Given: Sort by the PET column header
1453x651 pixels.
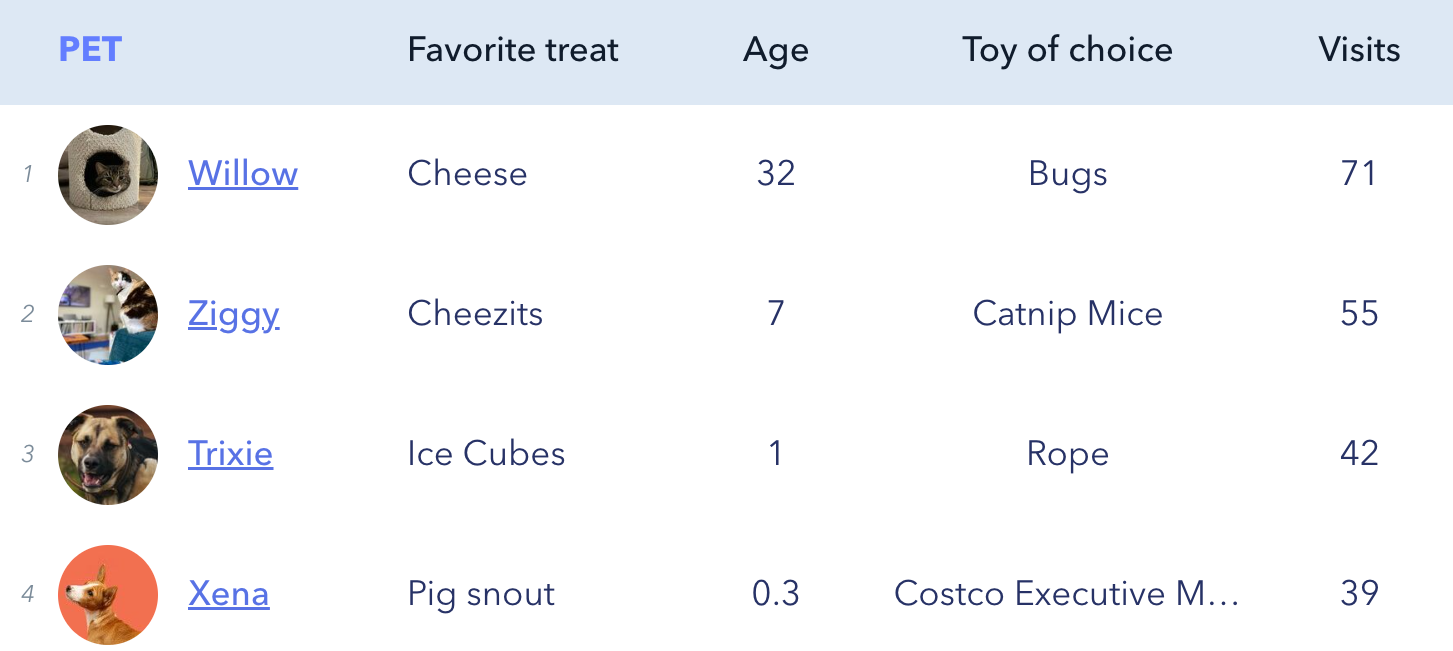Looking at the screenshot, I should pyautogui.click(x=90, y=49).
